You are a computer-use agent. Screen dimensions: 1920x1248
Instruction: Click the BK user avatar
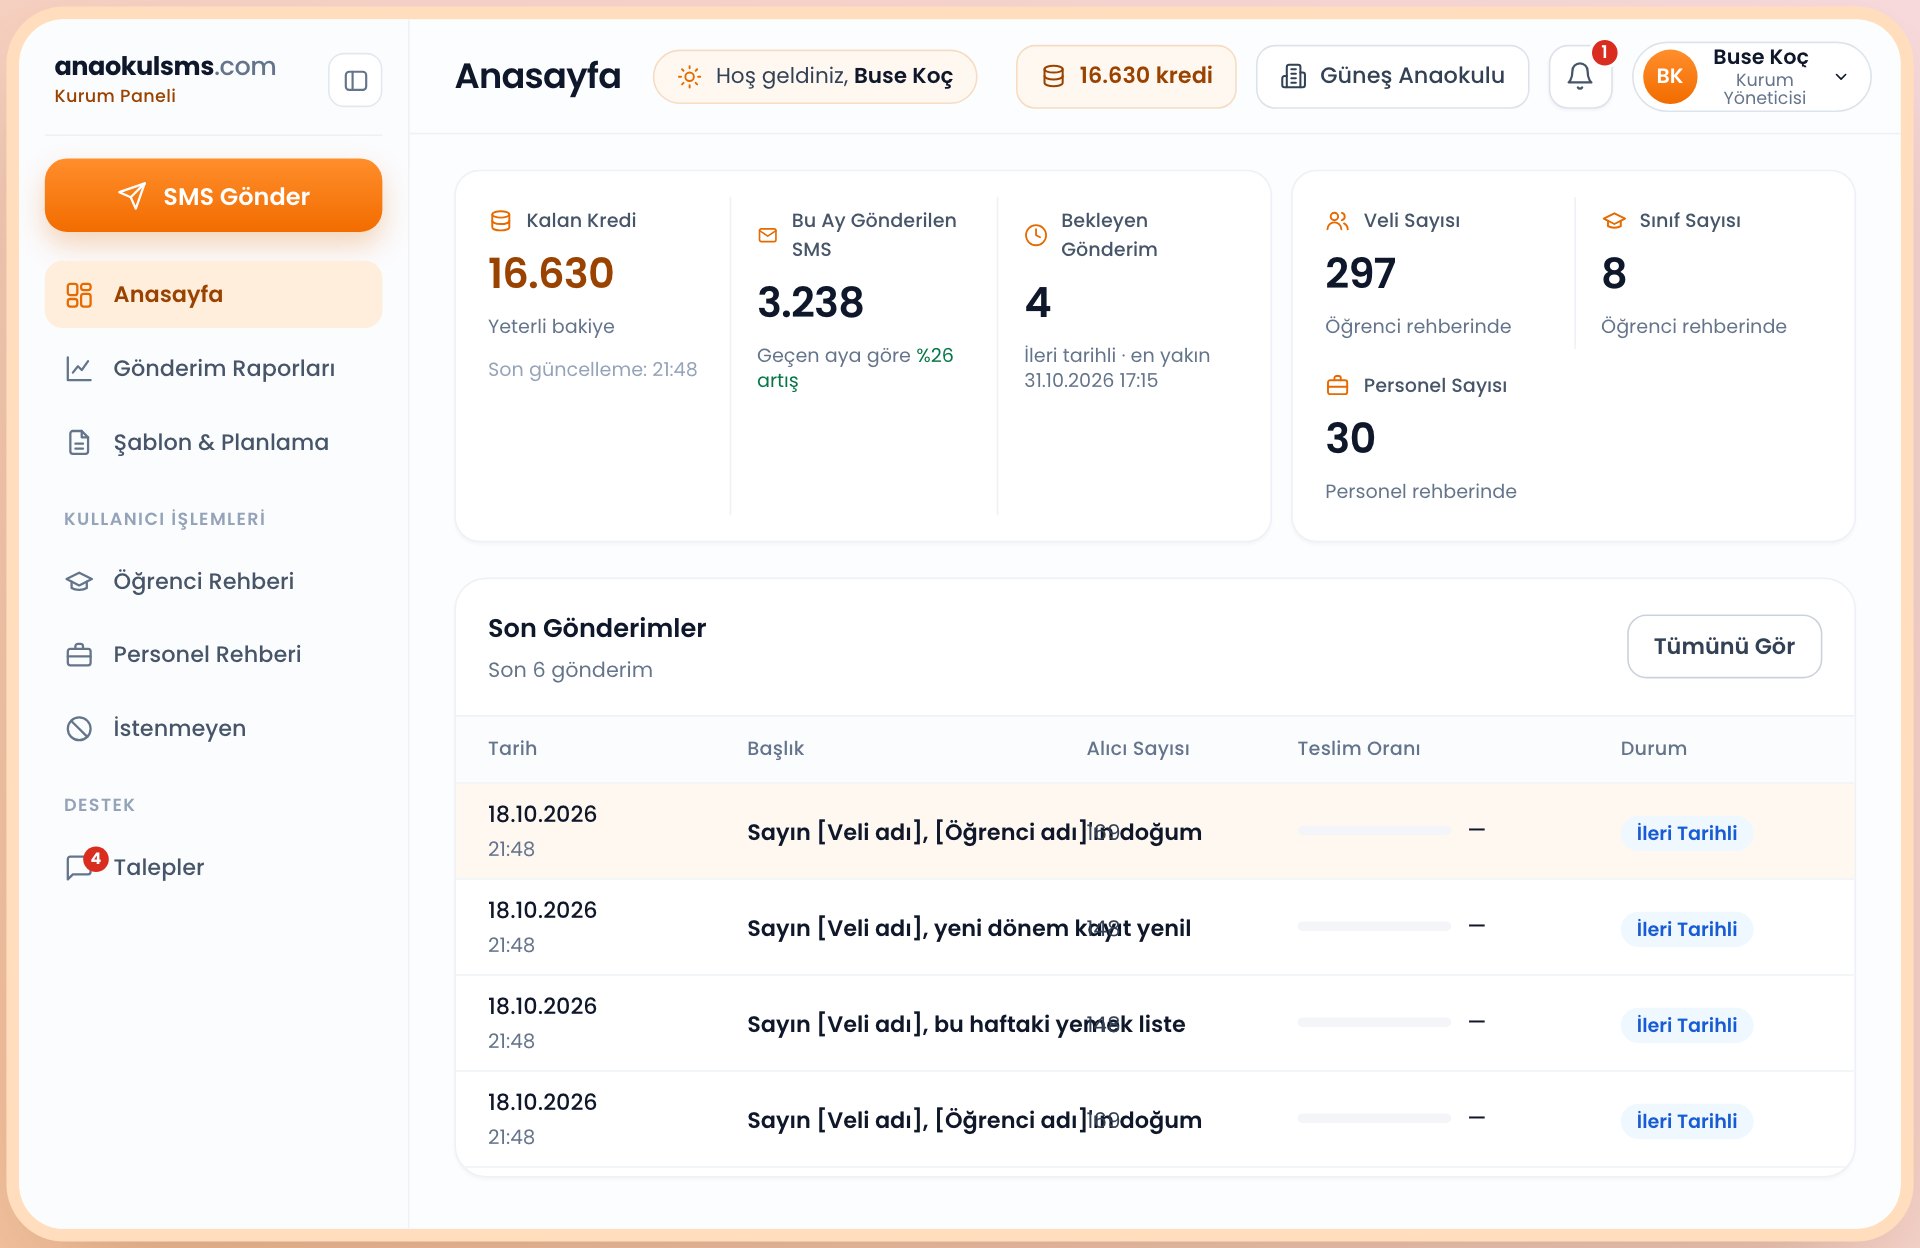tap(1669, 77)
